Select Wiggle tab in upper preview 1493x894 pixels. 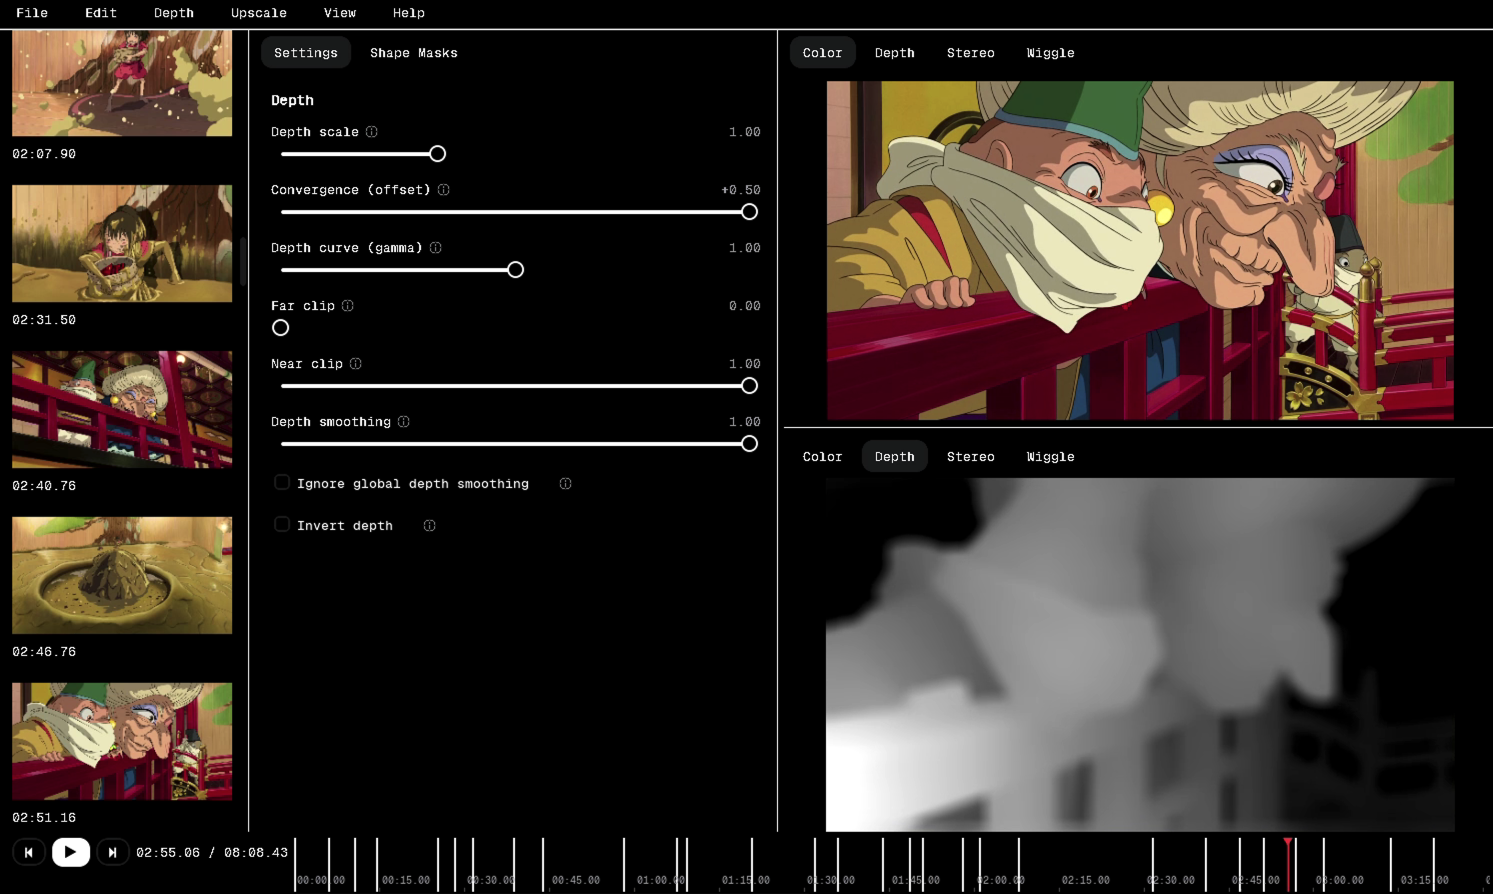[1051, 53]
